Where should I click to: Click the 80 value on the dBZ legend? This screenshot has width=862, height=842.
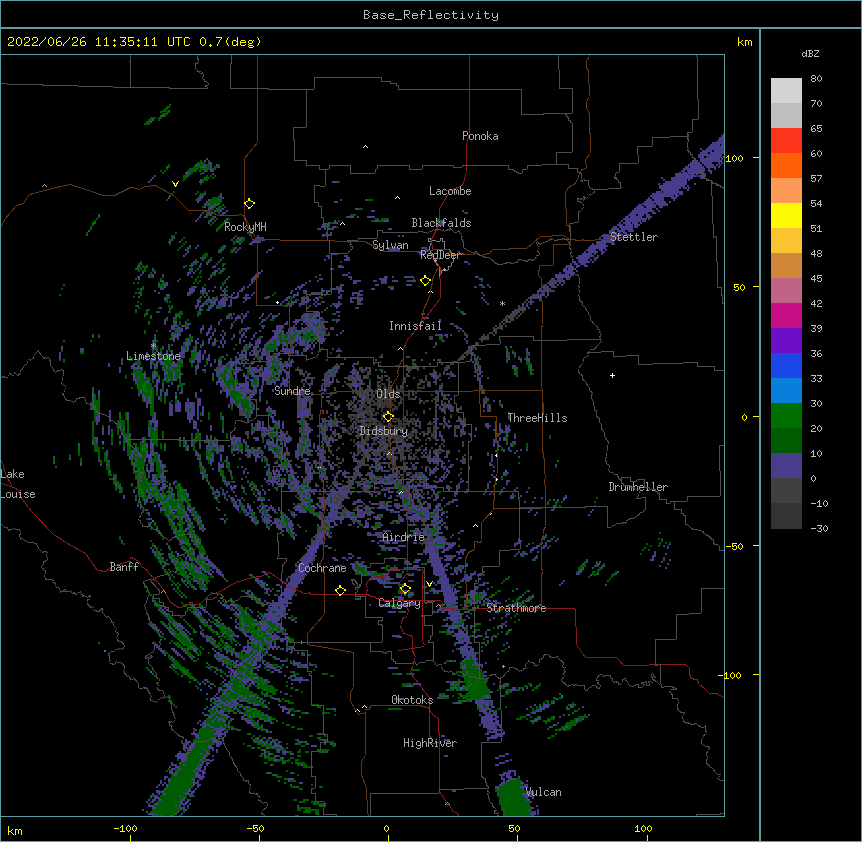(816, 79)
